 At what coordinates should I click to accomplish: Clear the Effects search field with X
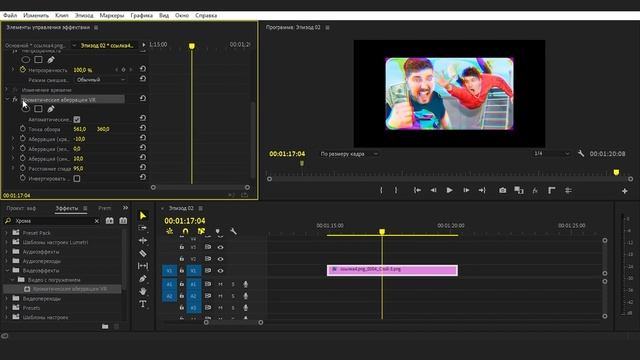coord(97,221)
